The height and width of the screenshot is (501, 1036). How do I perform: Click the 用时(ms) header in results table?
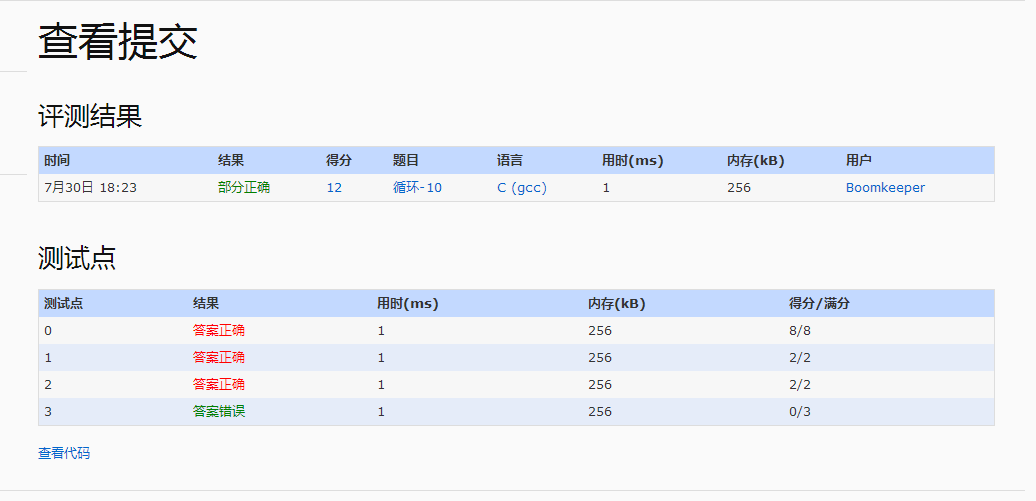(x=632, y=161)
